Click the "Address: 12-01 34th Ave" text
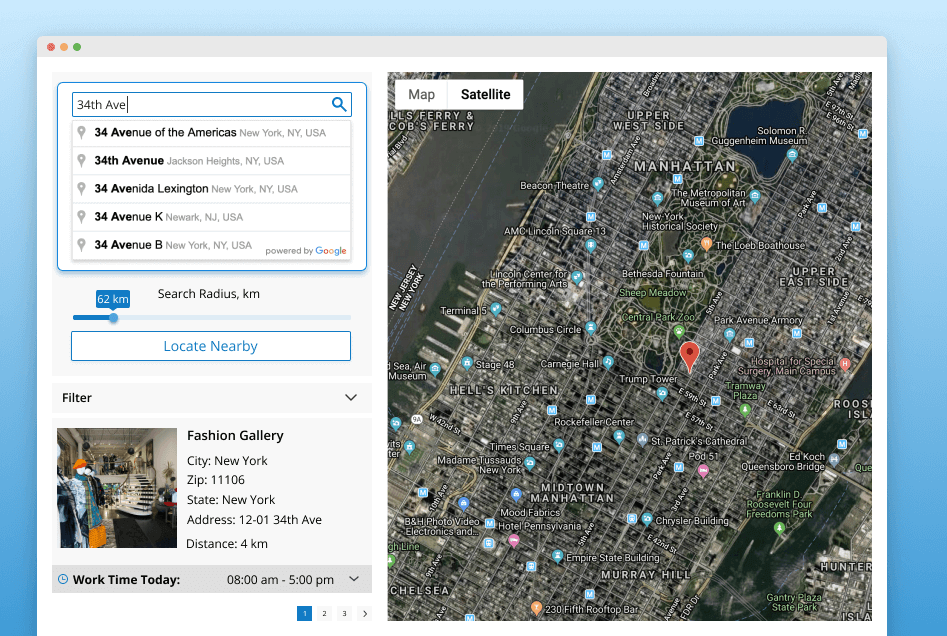The height and width of the screenshot is (636, 947). [x=254, y=519]
